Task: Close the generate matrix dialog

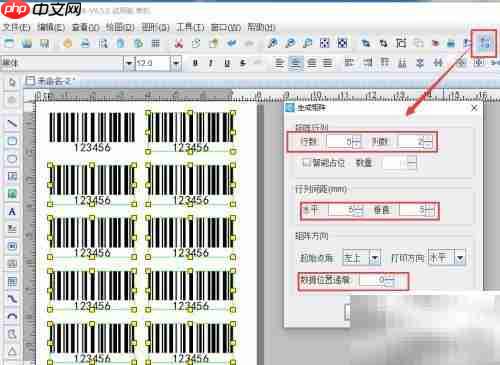Action: pos(474,108)
